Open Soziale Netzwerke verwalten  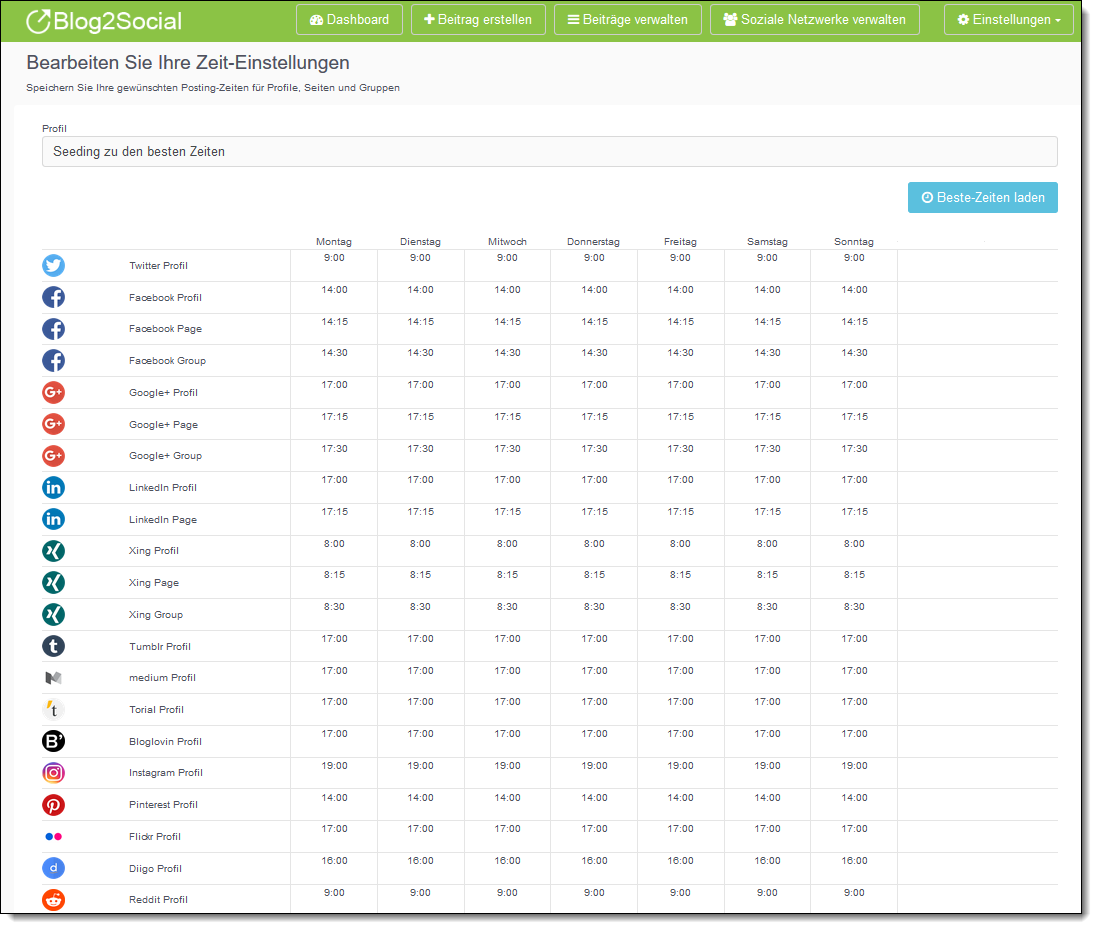[814, 20]
